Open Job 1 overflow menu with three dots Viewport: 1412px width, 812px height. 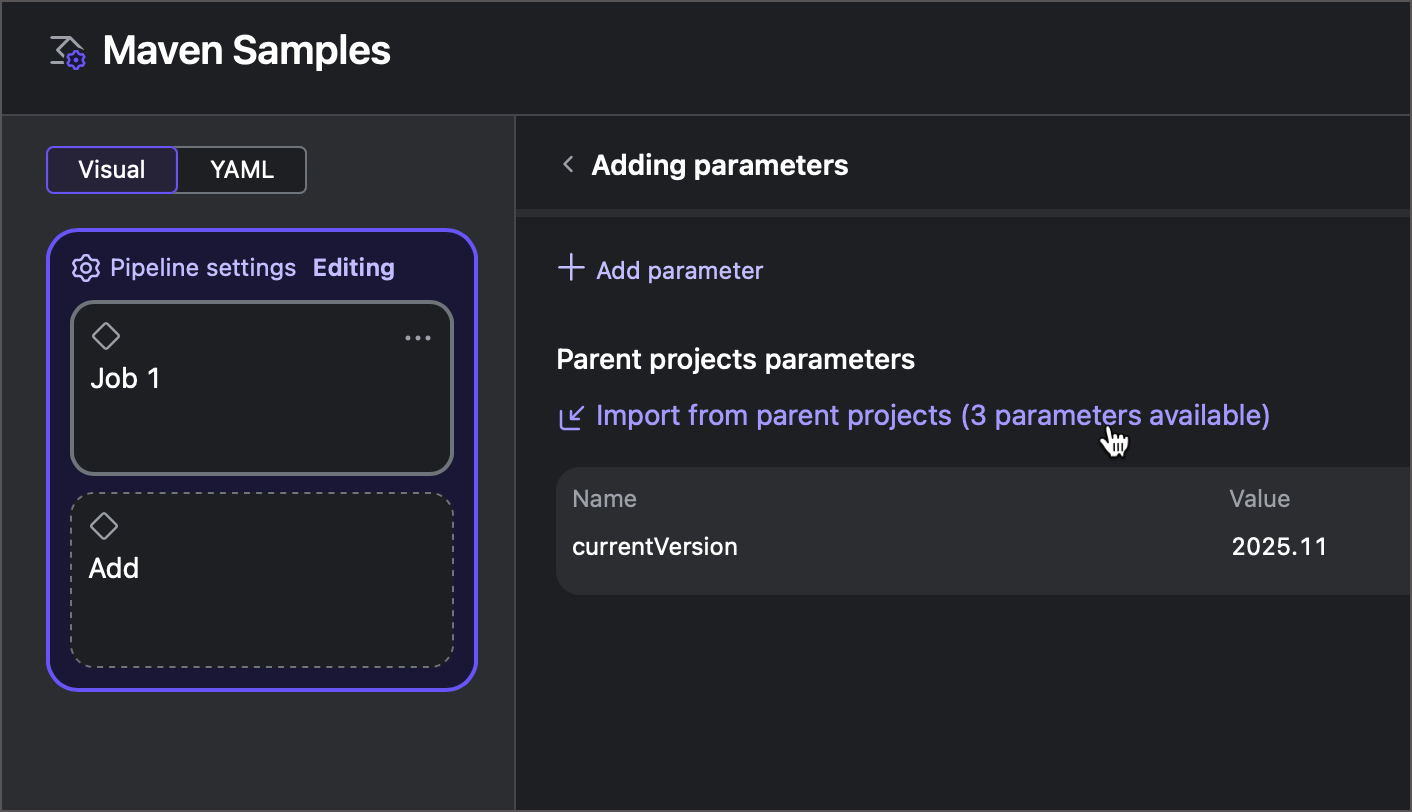[x=418, y=337]
